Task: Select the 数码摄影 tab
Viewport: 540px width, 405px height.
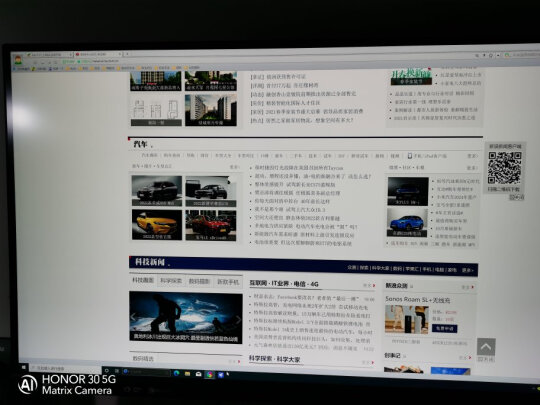Action: [x=199, y=281]
